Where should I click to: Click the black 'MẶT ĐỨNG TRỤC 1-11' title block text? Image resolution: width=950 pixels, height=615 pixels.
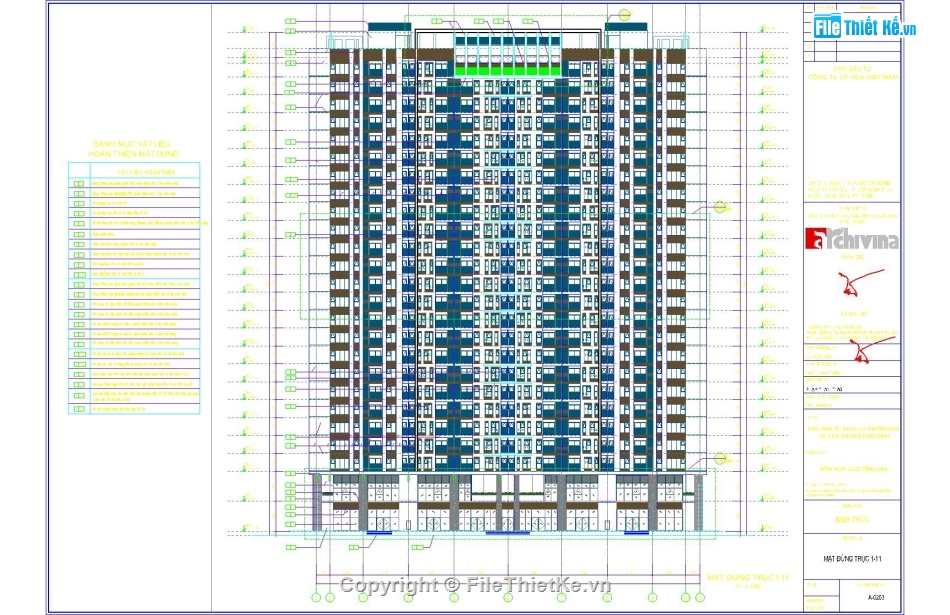[852, 559]
